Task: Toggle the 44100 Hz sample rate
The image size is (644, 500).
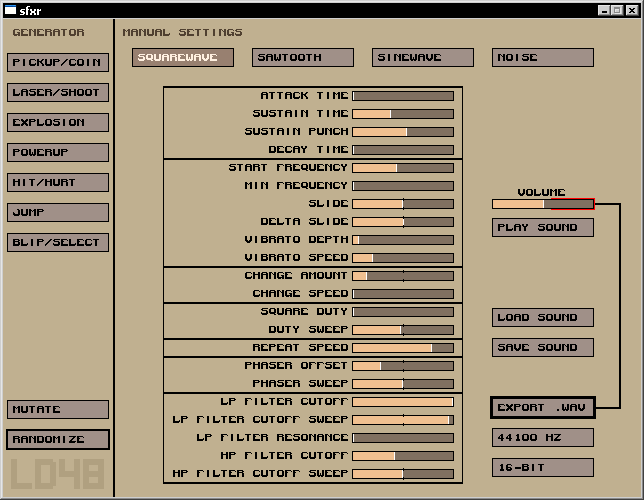Action: coord(543,438)
